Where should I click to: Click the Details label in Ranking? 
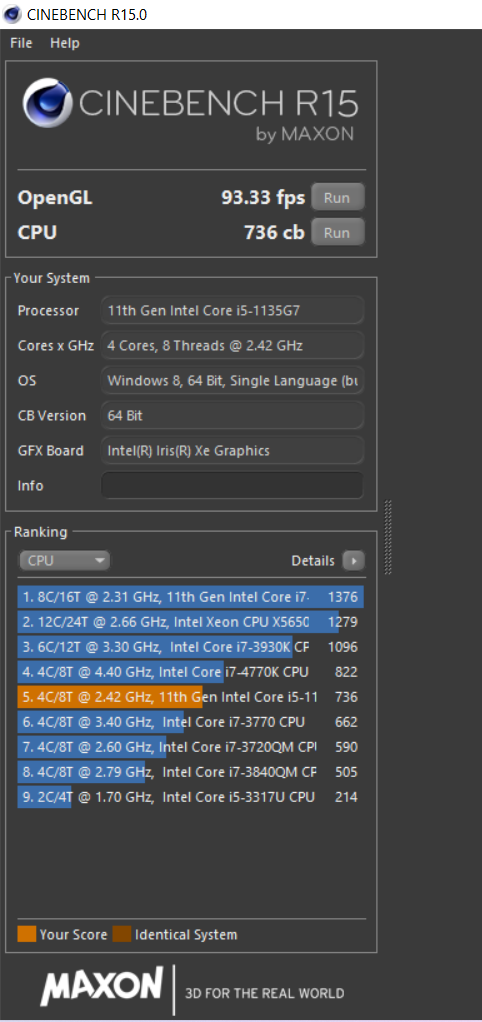[313, 561]
